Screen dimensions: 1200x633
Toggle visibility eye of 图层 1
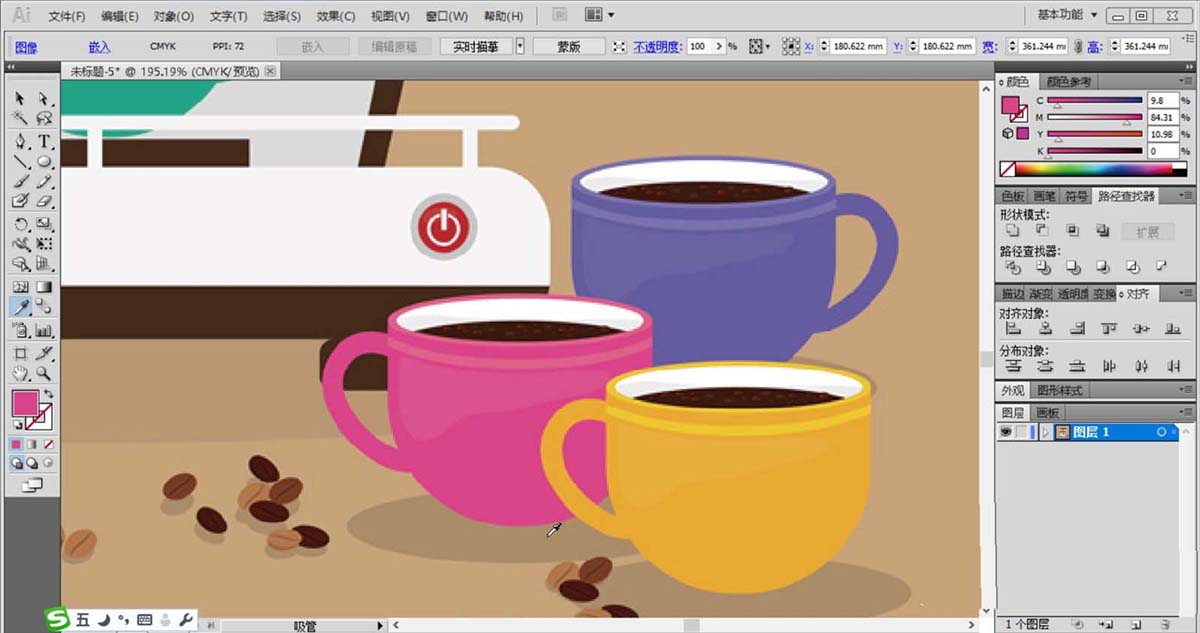tap(1006, 432)
